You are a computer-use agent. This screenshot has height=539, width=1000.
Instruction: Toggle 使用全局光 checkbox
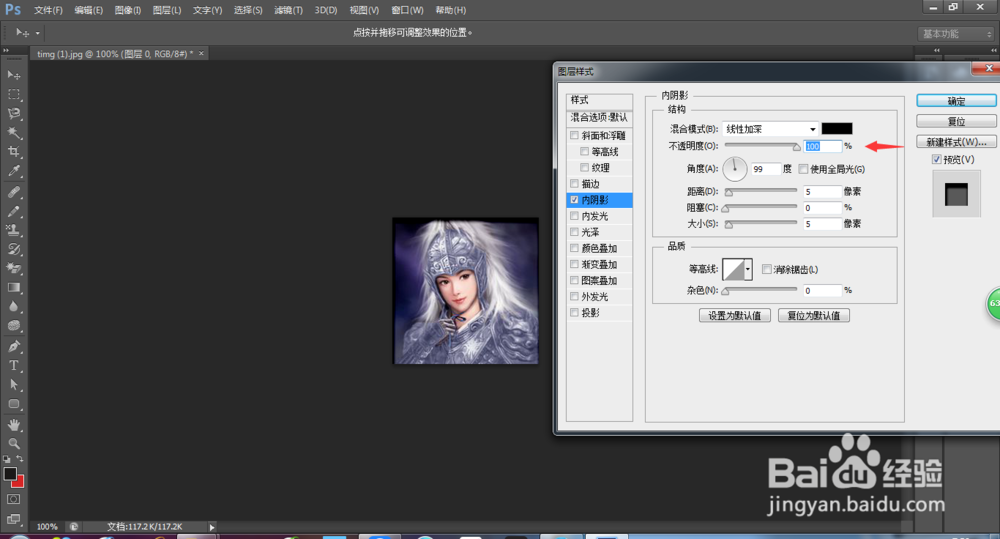(x=803, y=169)
